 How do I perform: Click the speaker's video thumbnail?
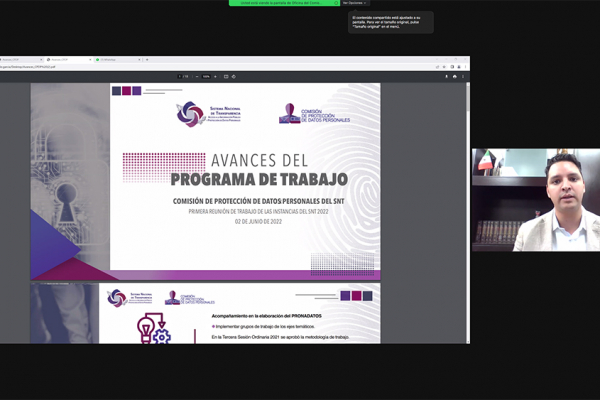[x=536, y=200]
